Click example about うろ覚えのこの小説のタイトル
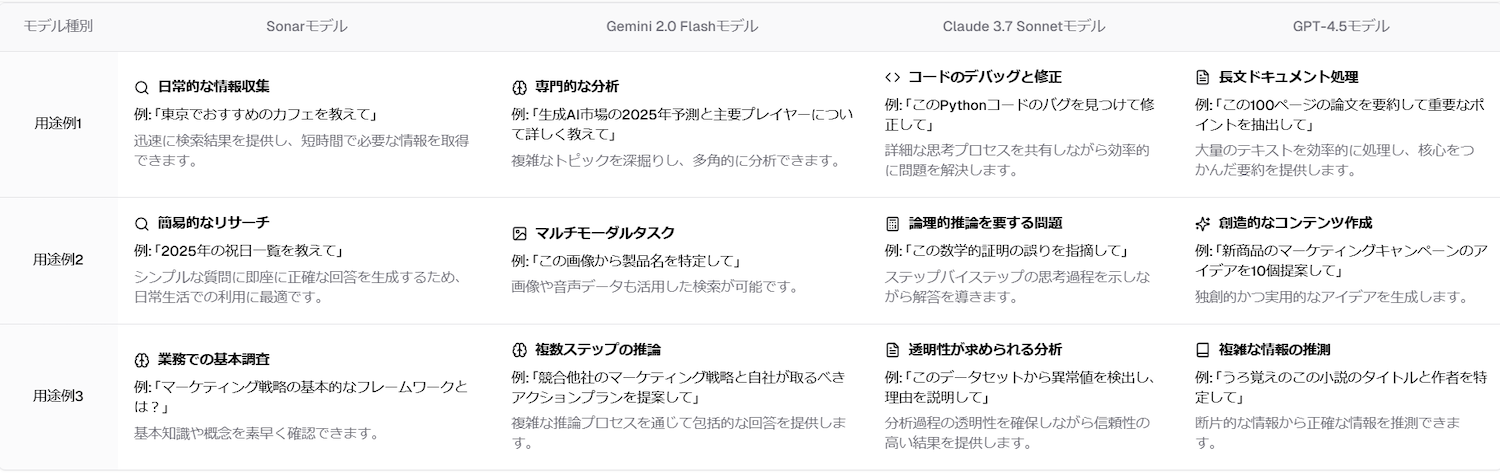The height and width of the screenshot is (476, 1500). (x=1341, y=387)
